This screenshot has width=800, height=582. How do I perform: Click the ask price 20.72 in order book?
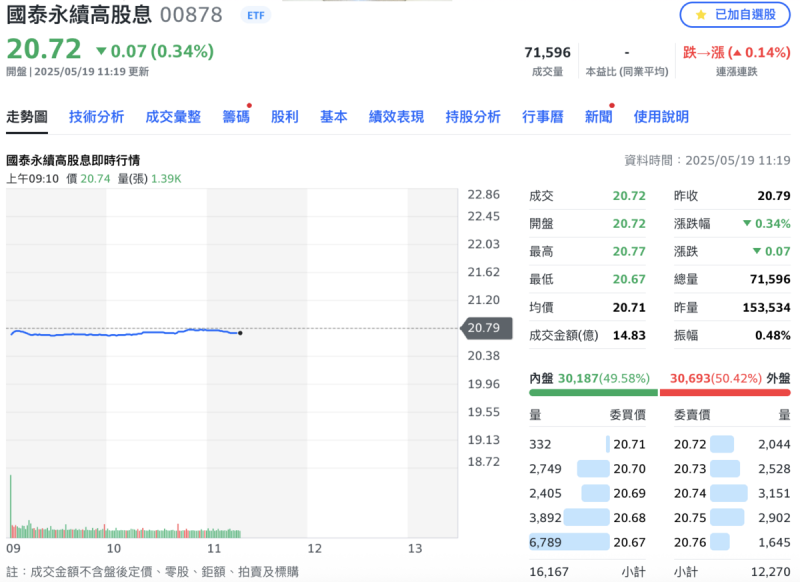pos(690,444)
